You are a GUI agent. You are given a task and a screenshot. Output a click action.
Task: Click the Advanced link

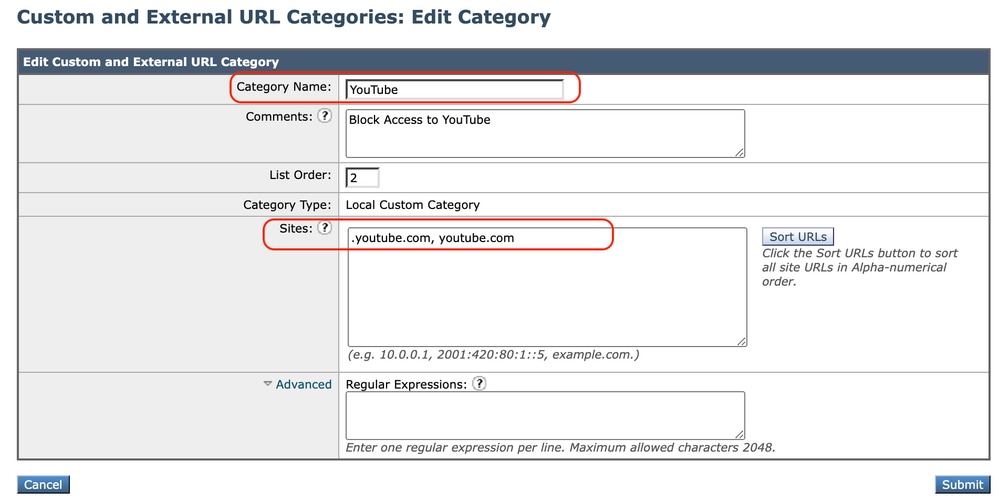coord(303,384)
